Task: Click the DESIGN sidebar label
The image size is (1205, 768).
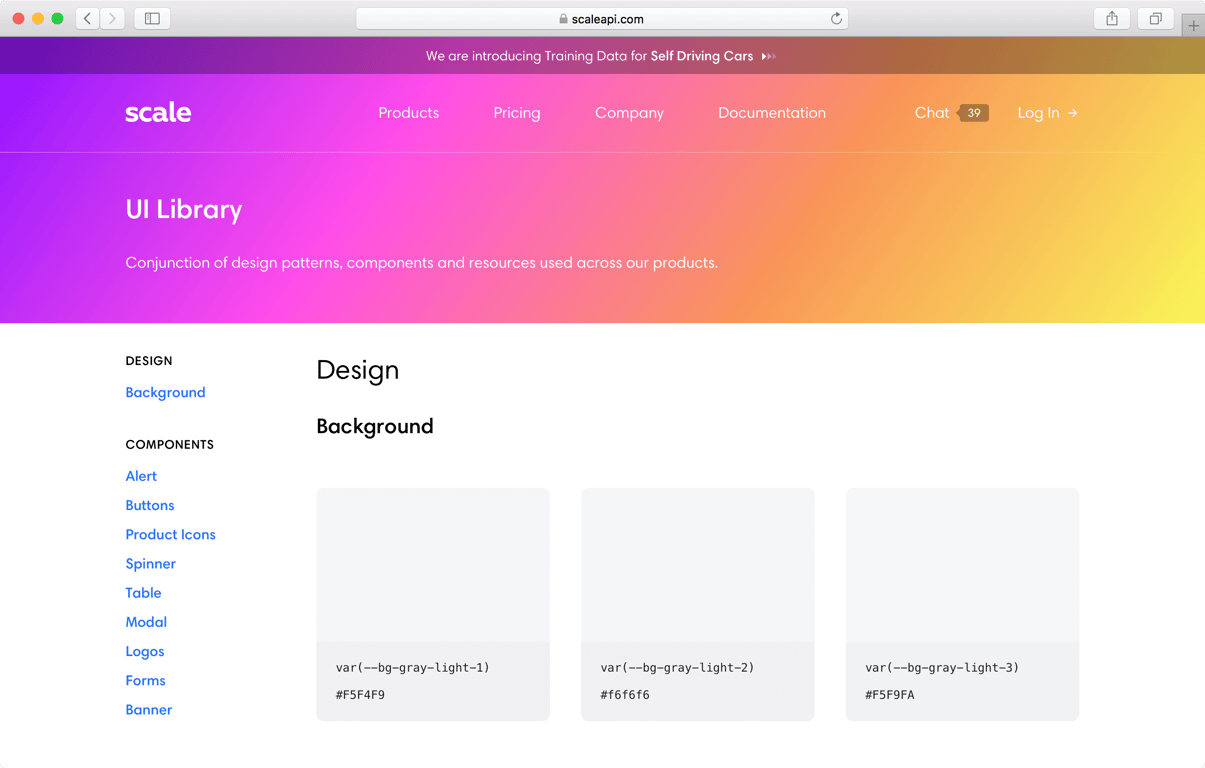Action: pyautogui.click(x=149, y=361)
